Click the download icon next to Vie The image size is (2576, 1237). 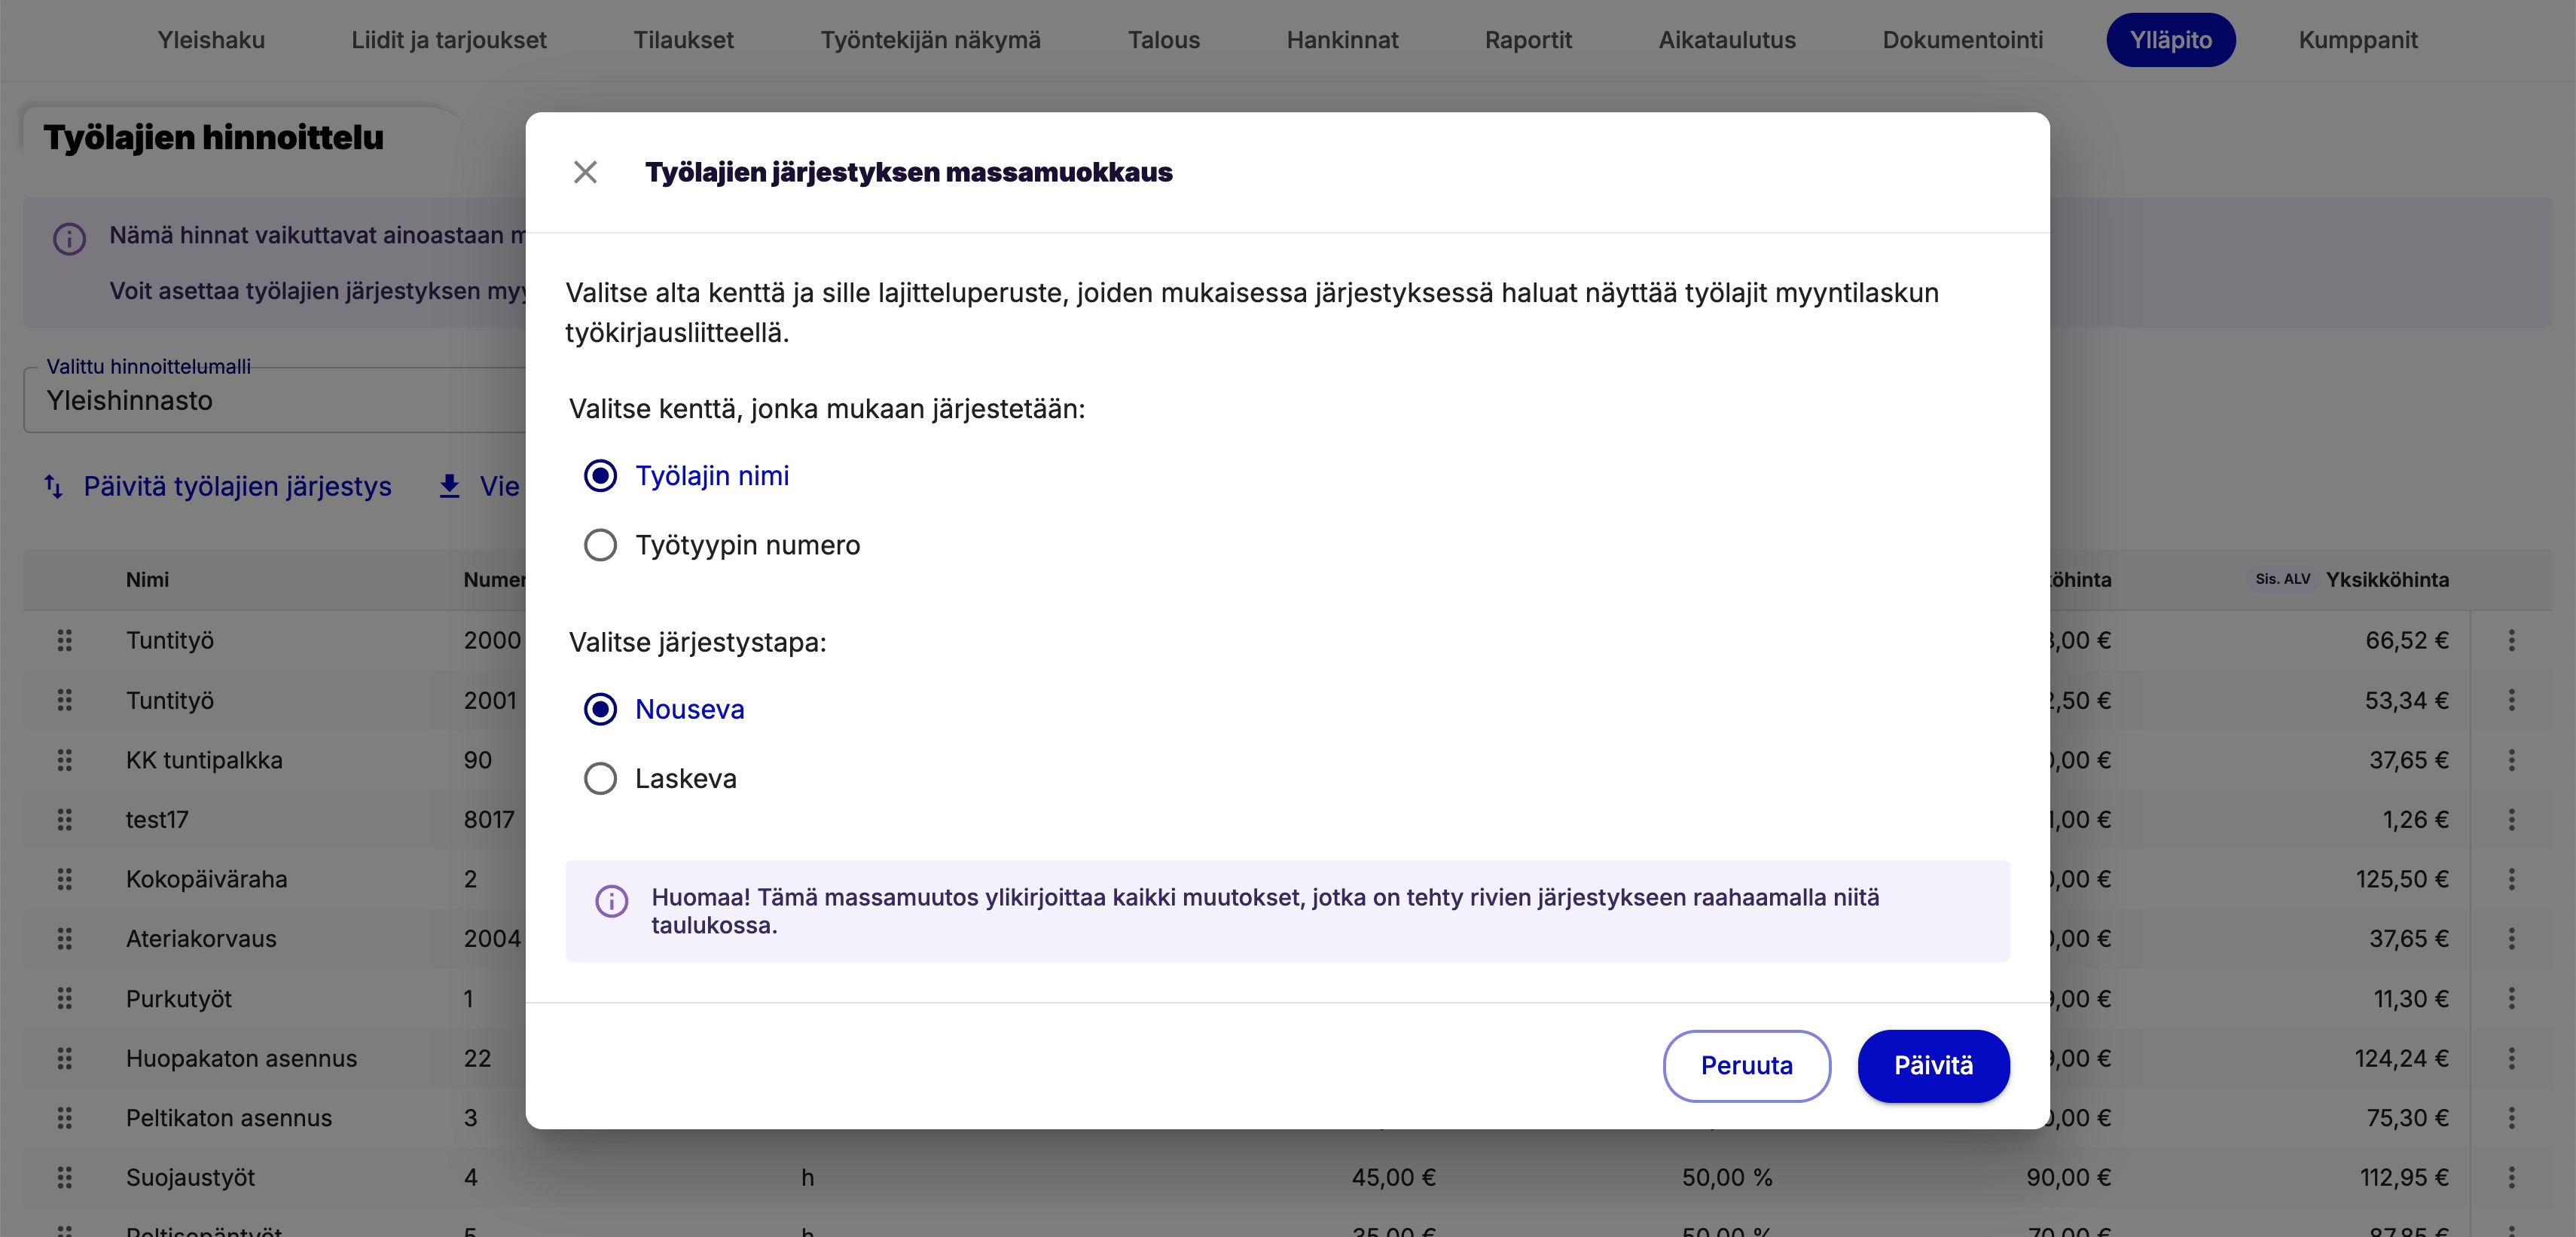point(450,487)
